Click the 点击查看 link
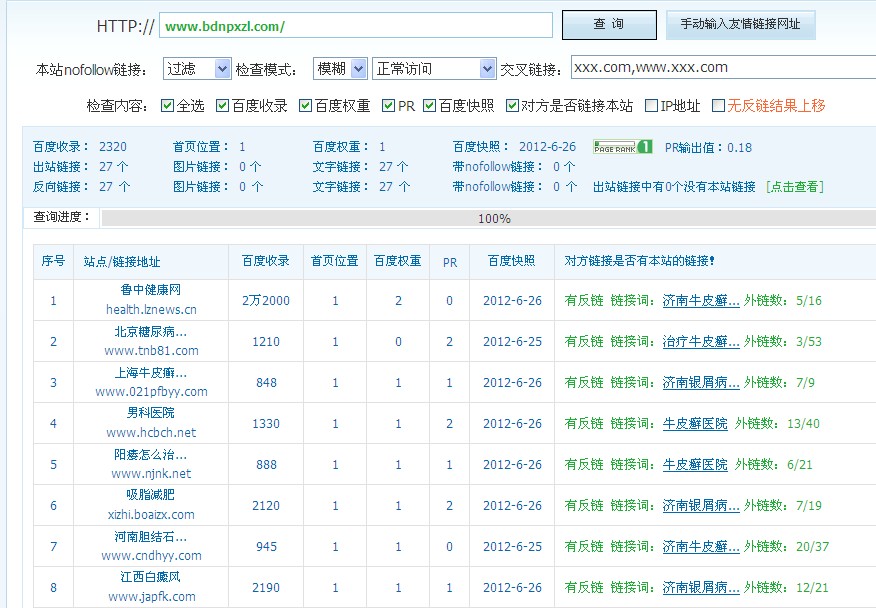This screenshot has width=876, height=608. pos(794,186)
